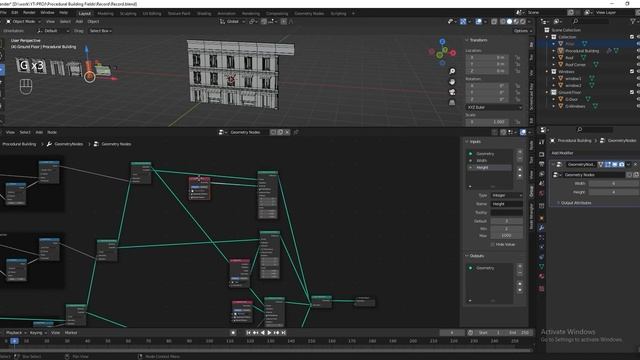Toggle timeline auto keying record button
The height and width of the screenshot is (360, 640).
pyautogui.click(x=233, y=333)
